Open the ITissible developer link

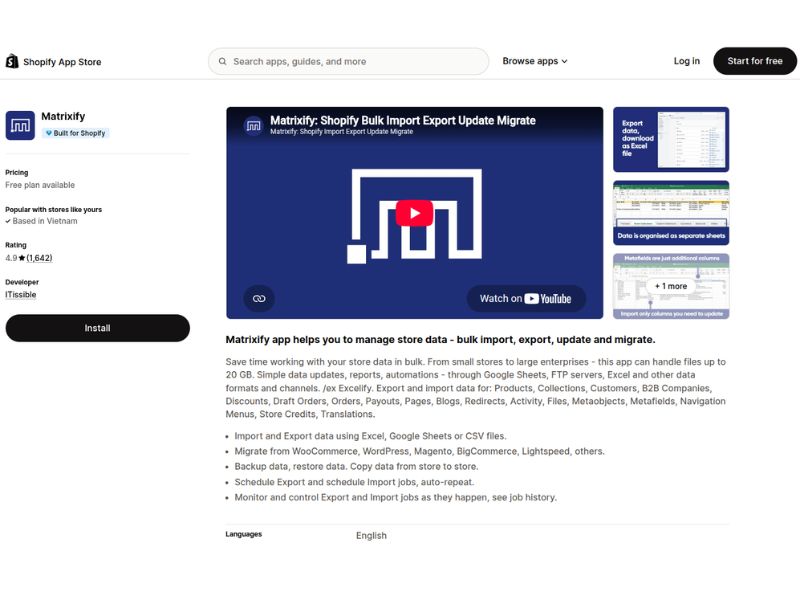click(21, 295)
